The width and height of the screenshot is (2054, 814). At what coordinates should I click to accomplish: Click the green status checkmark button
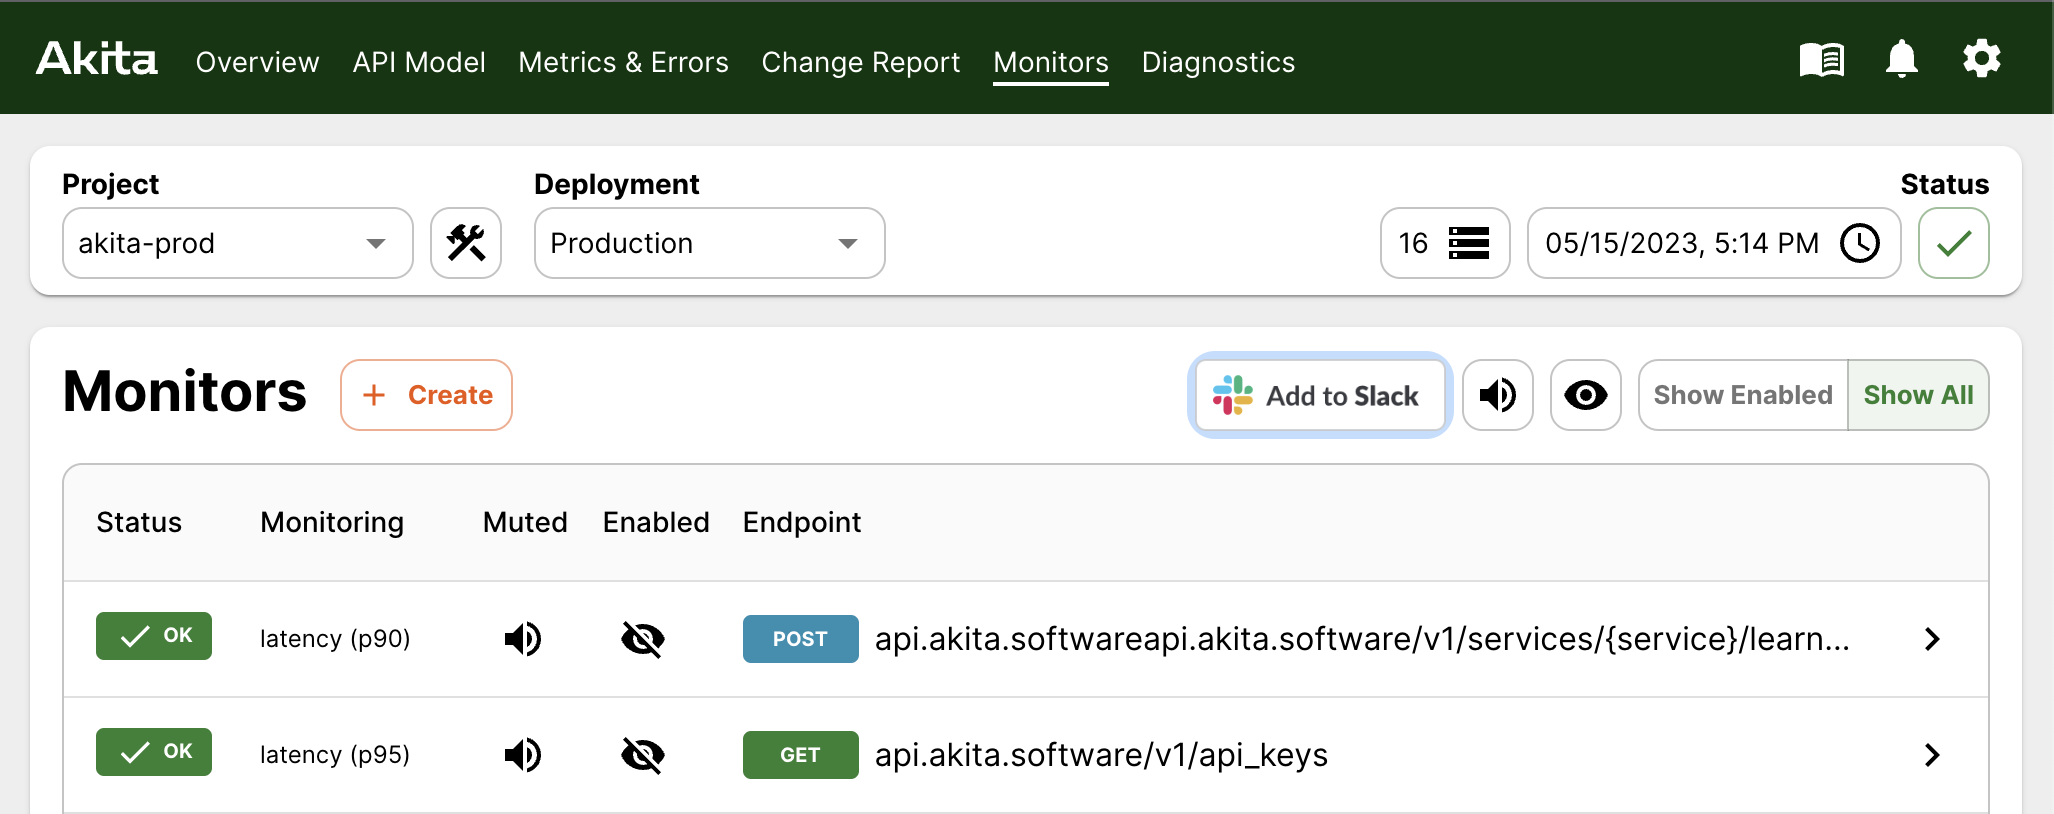(x=1953, y=243)
